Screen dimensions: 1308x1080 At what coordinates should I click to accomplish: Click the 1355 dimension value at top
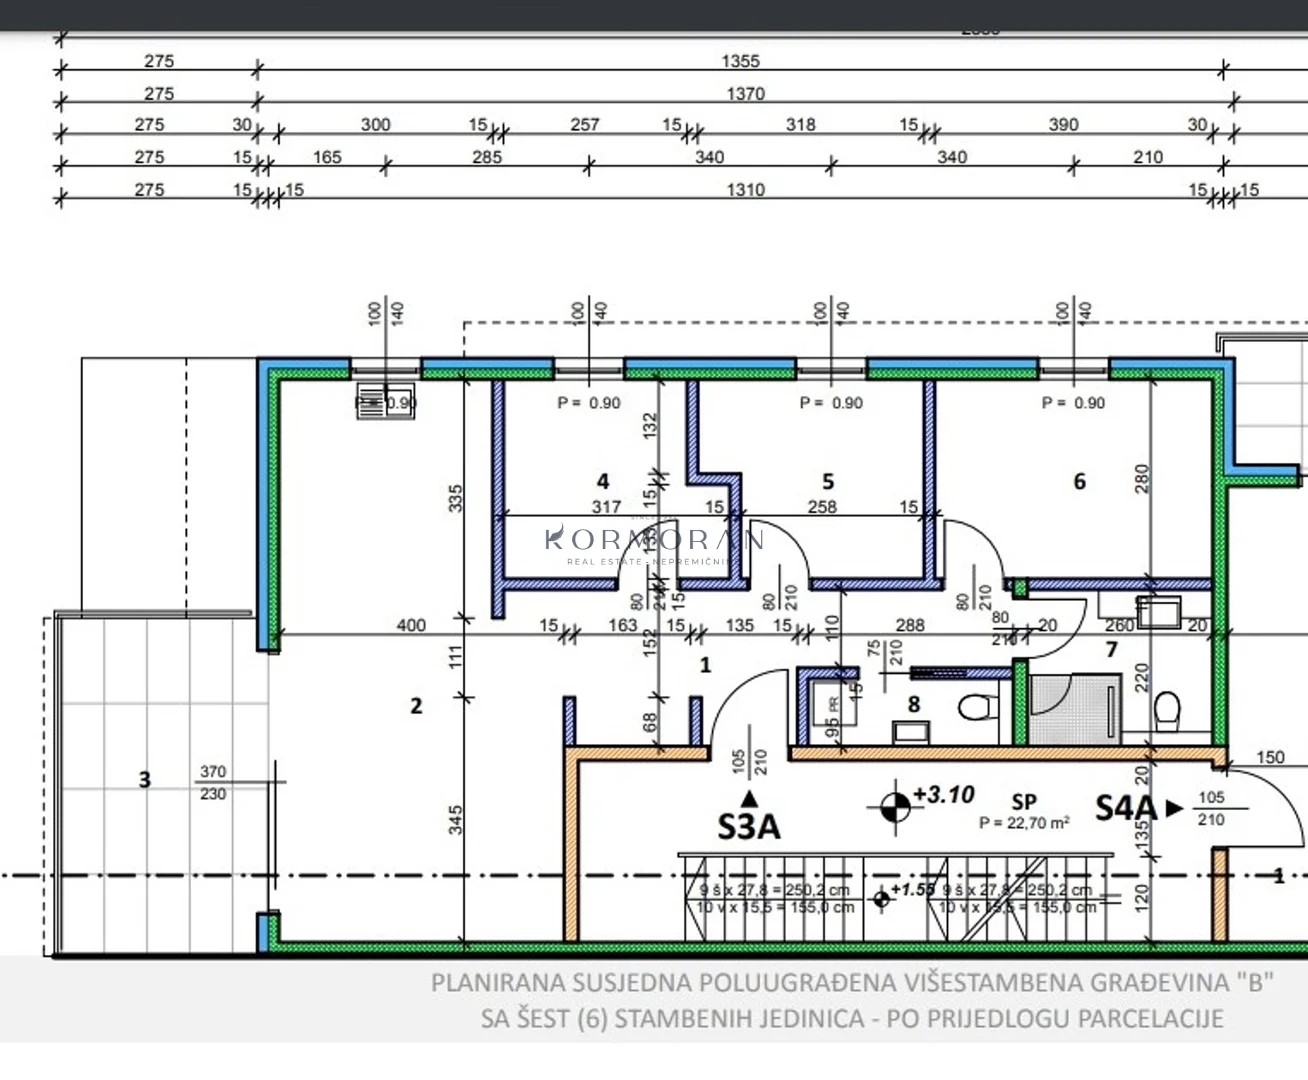click(740, 61)
